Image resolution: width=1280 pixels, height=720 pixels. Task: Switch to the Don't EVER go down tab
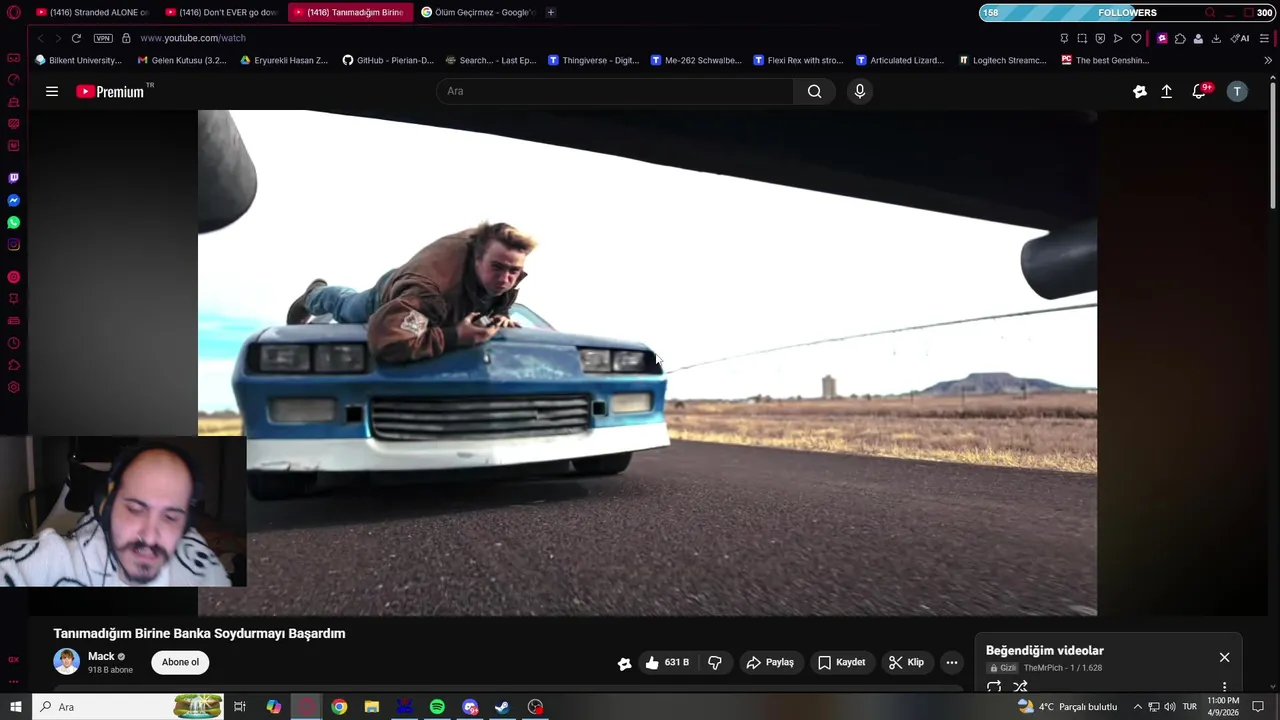click(222, 12)
